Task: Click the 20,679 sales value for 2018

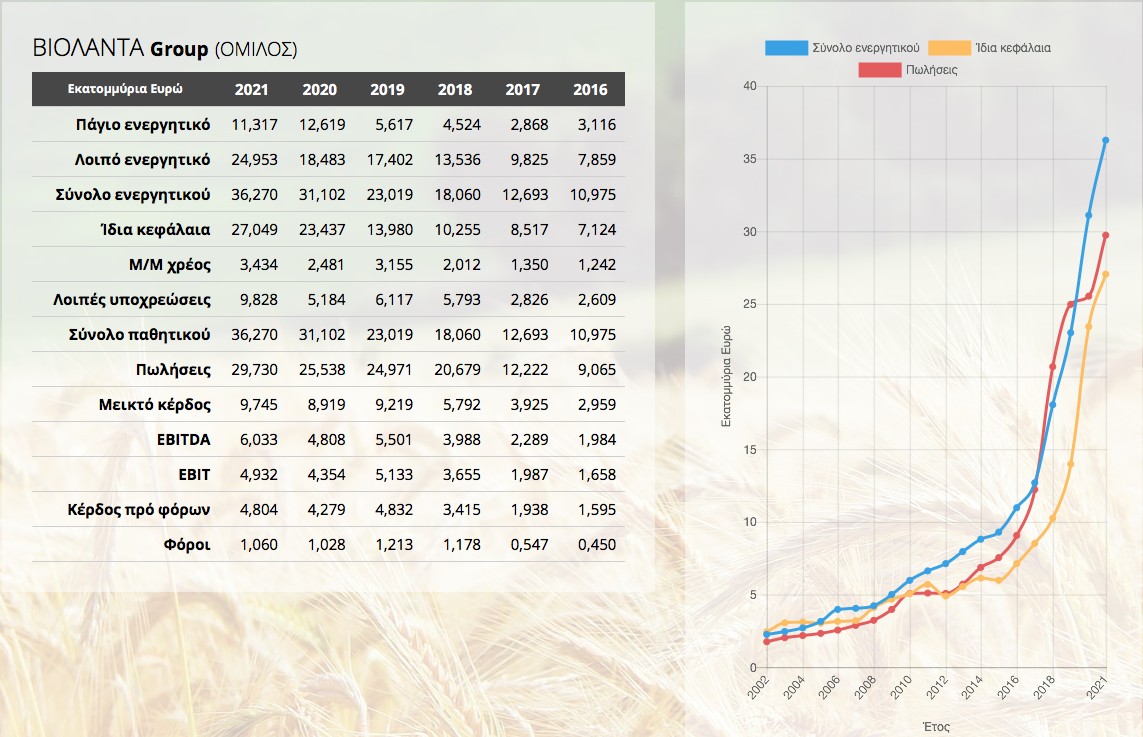Action: [x=458, y=370]
